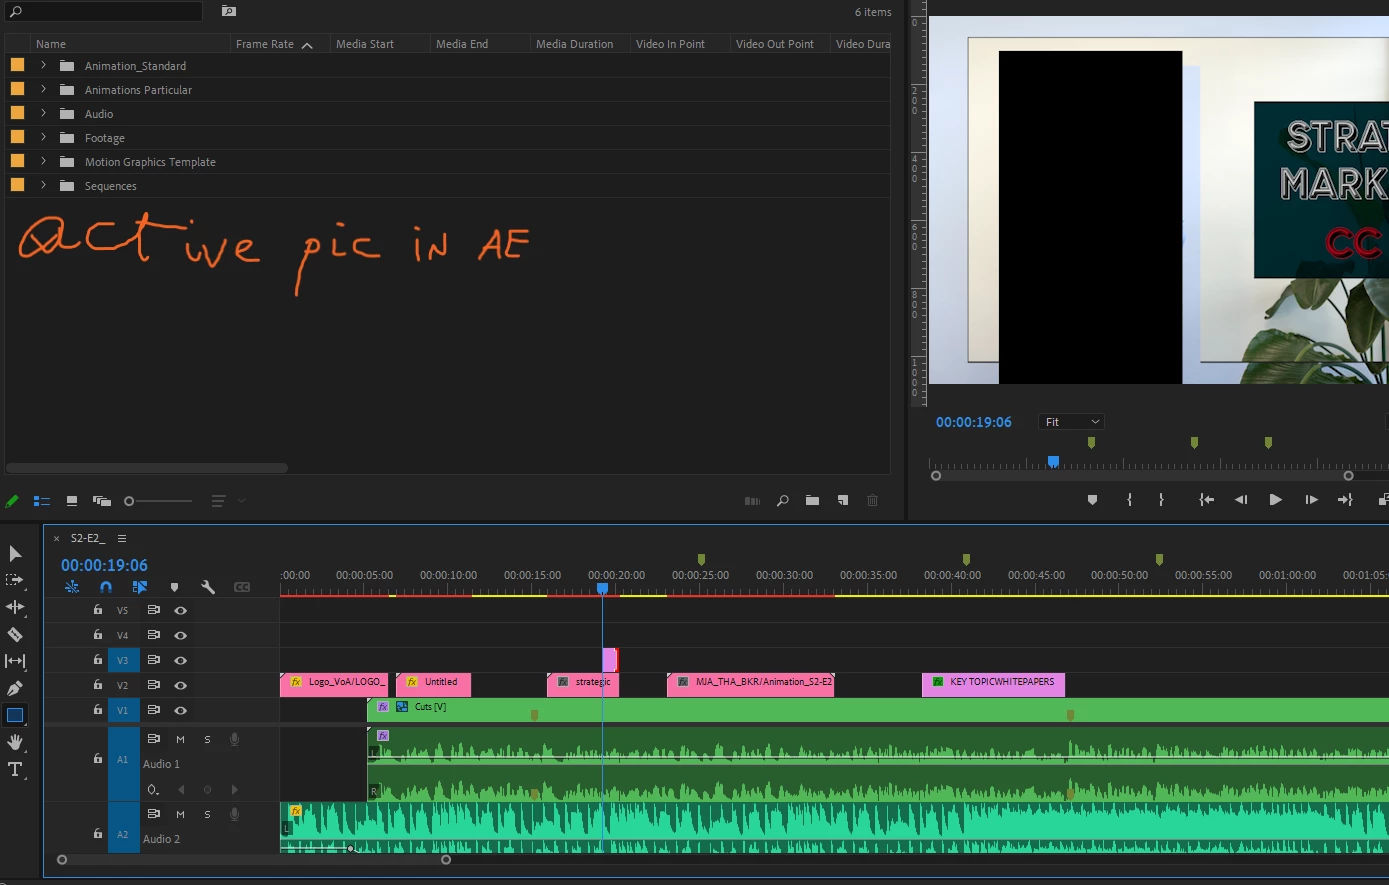Toggle lock on track V4
The width and height of the screenshot is (1389, 885).
click(97, 635)
